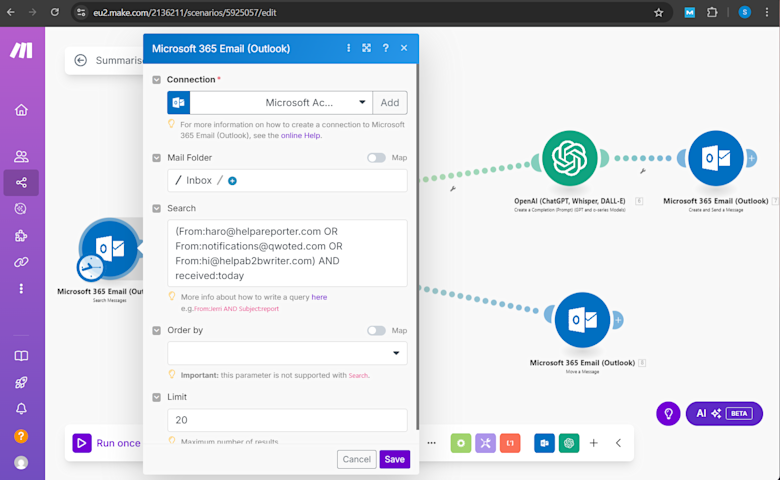Click into the Limit field showing 20
This screenshot has height=480, width=780.
pyautogui.click(x=287, y=420)
